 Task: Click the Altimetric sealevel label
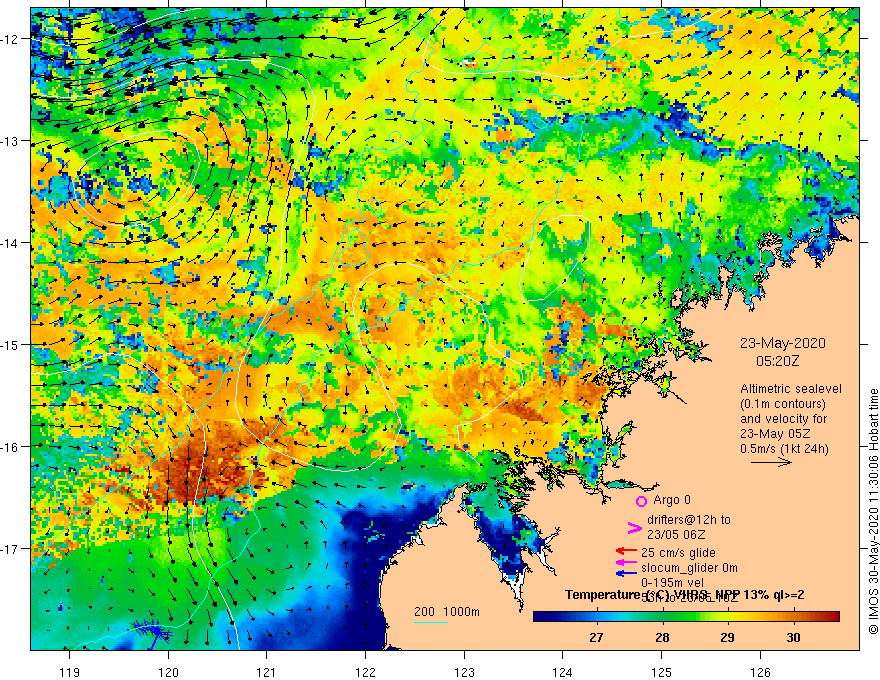[x=791, y=389]
